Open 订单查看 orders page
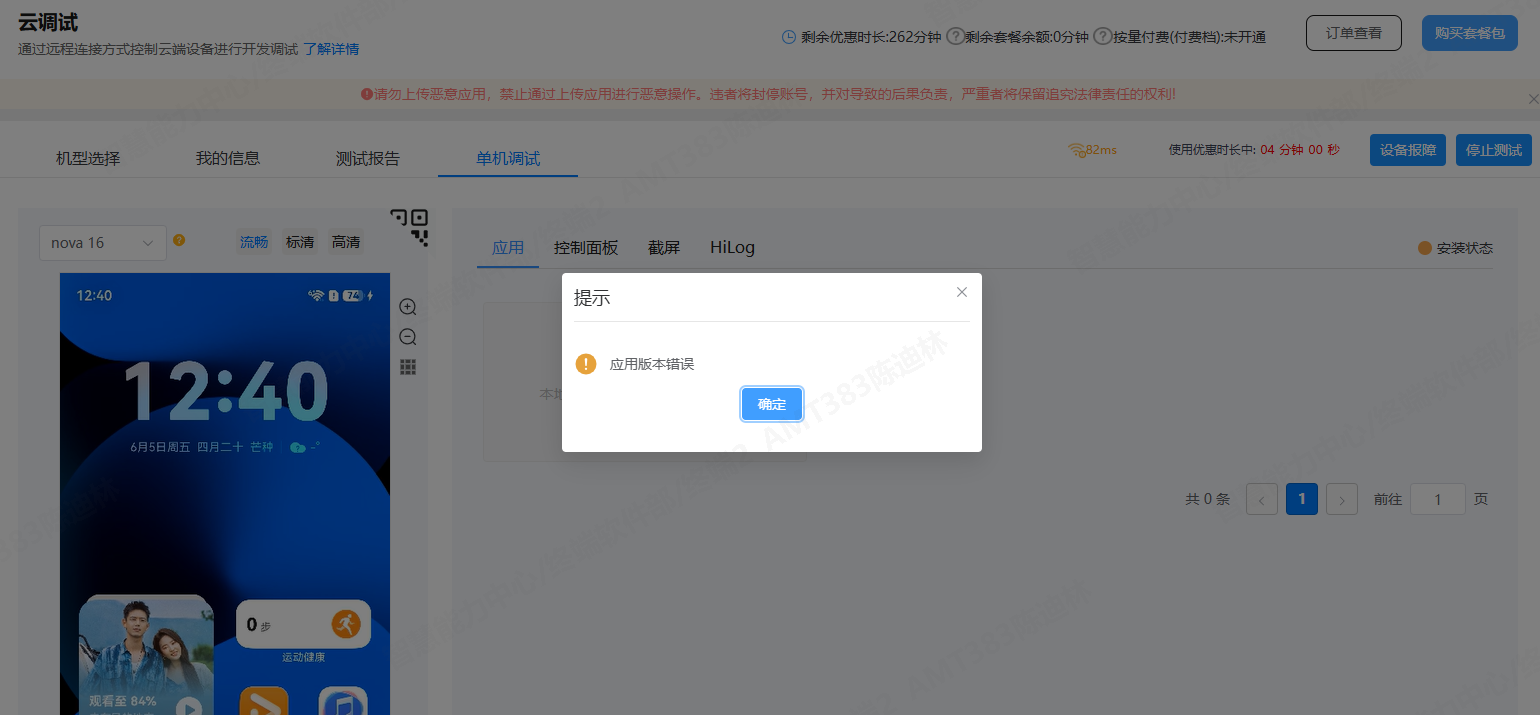 (x=1354, y=33)
